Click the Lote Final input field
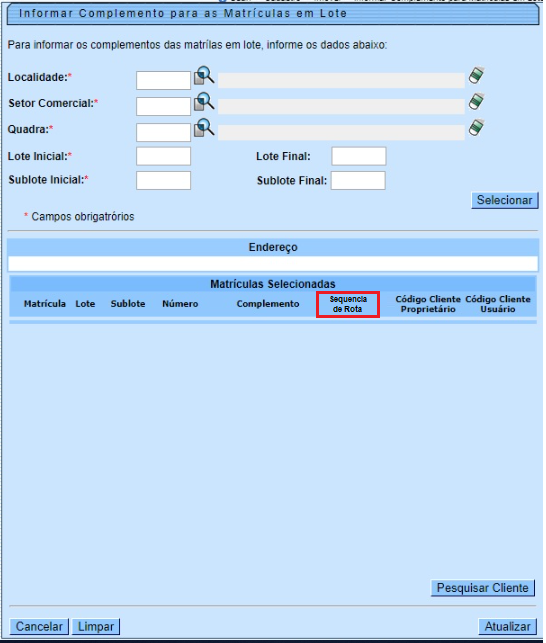Viewport: 546px width, 643px height. (359, 156)
